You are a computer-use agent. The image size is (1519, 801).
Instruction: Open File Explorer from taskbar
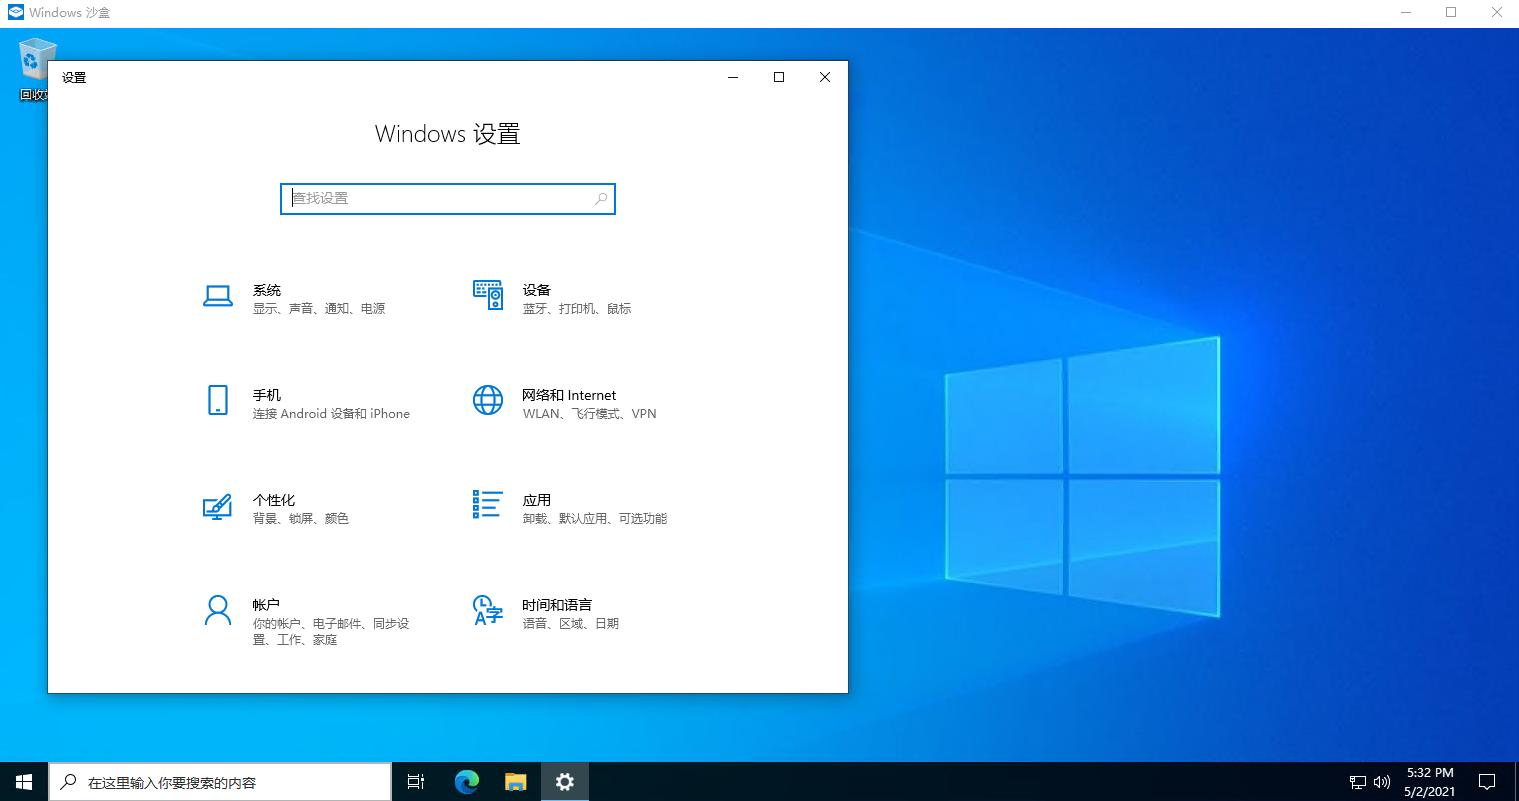516,781
